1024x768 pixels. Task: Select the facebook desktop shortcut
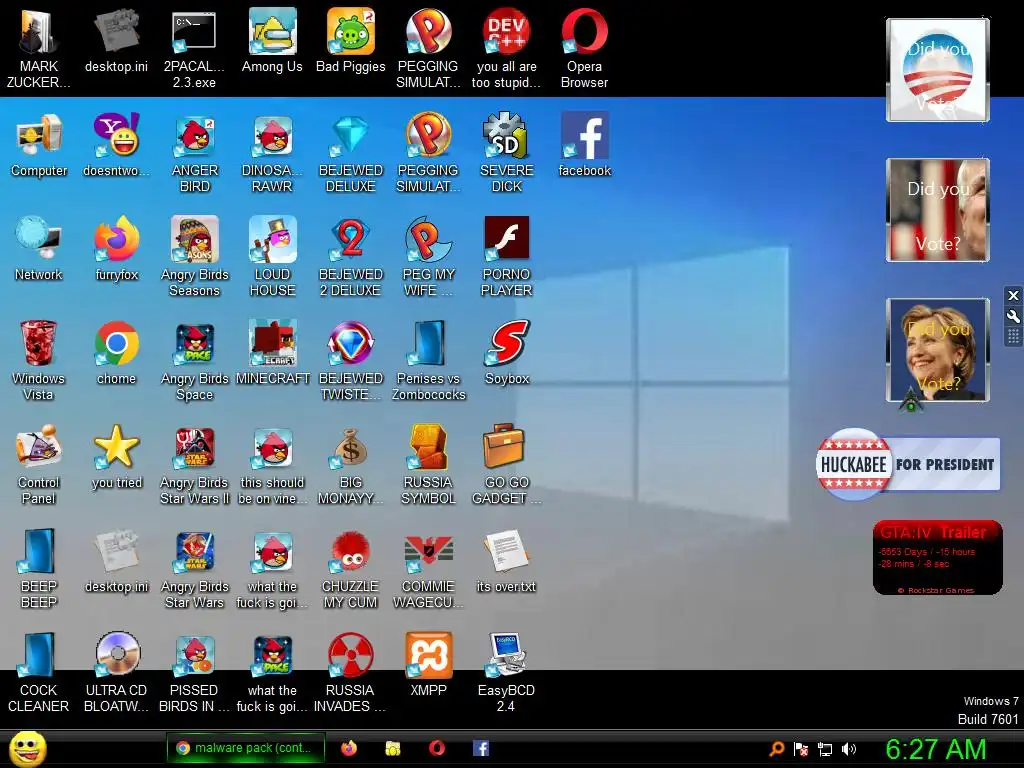coord(584,145)
